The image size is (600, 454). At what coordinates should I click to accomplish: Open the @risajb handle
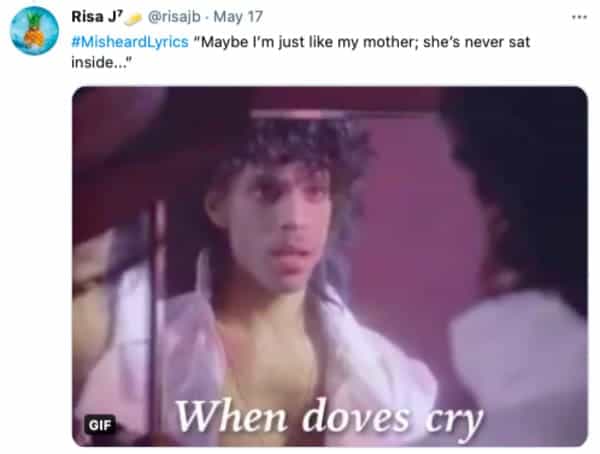click(174, 17)
